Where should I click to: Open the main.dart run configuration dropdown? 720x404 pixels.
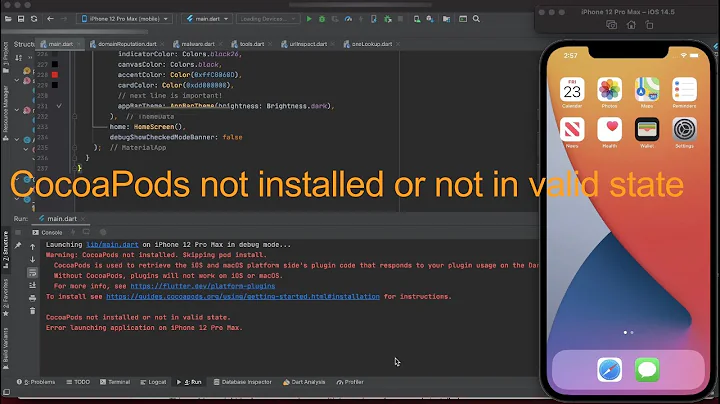pyautogui.click(x=207, y=19)
